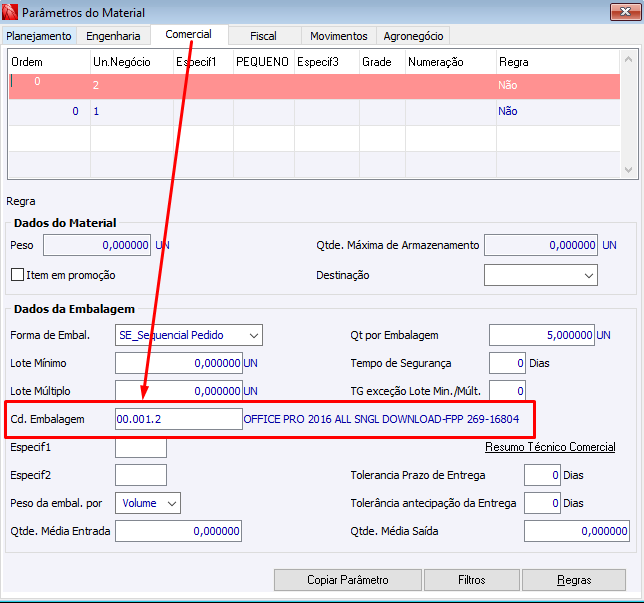Go to the Agronegócio tab
644x603 pixels.
pyautogui.click(x=413, y=36)
